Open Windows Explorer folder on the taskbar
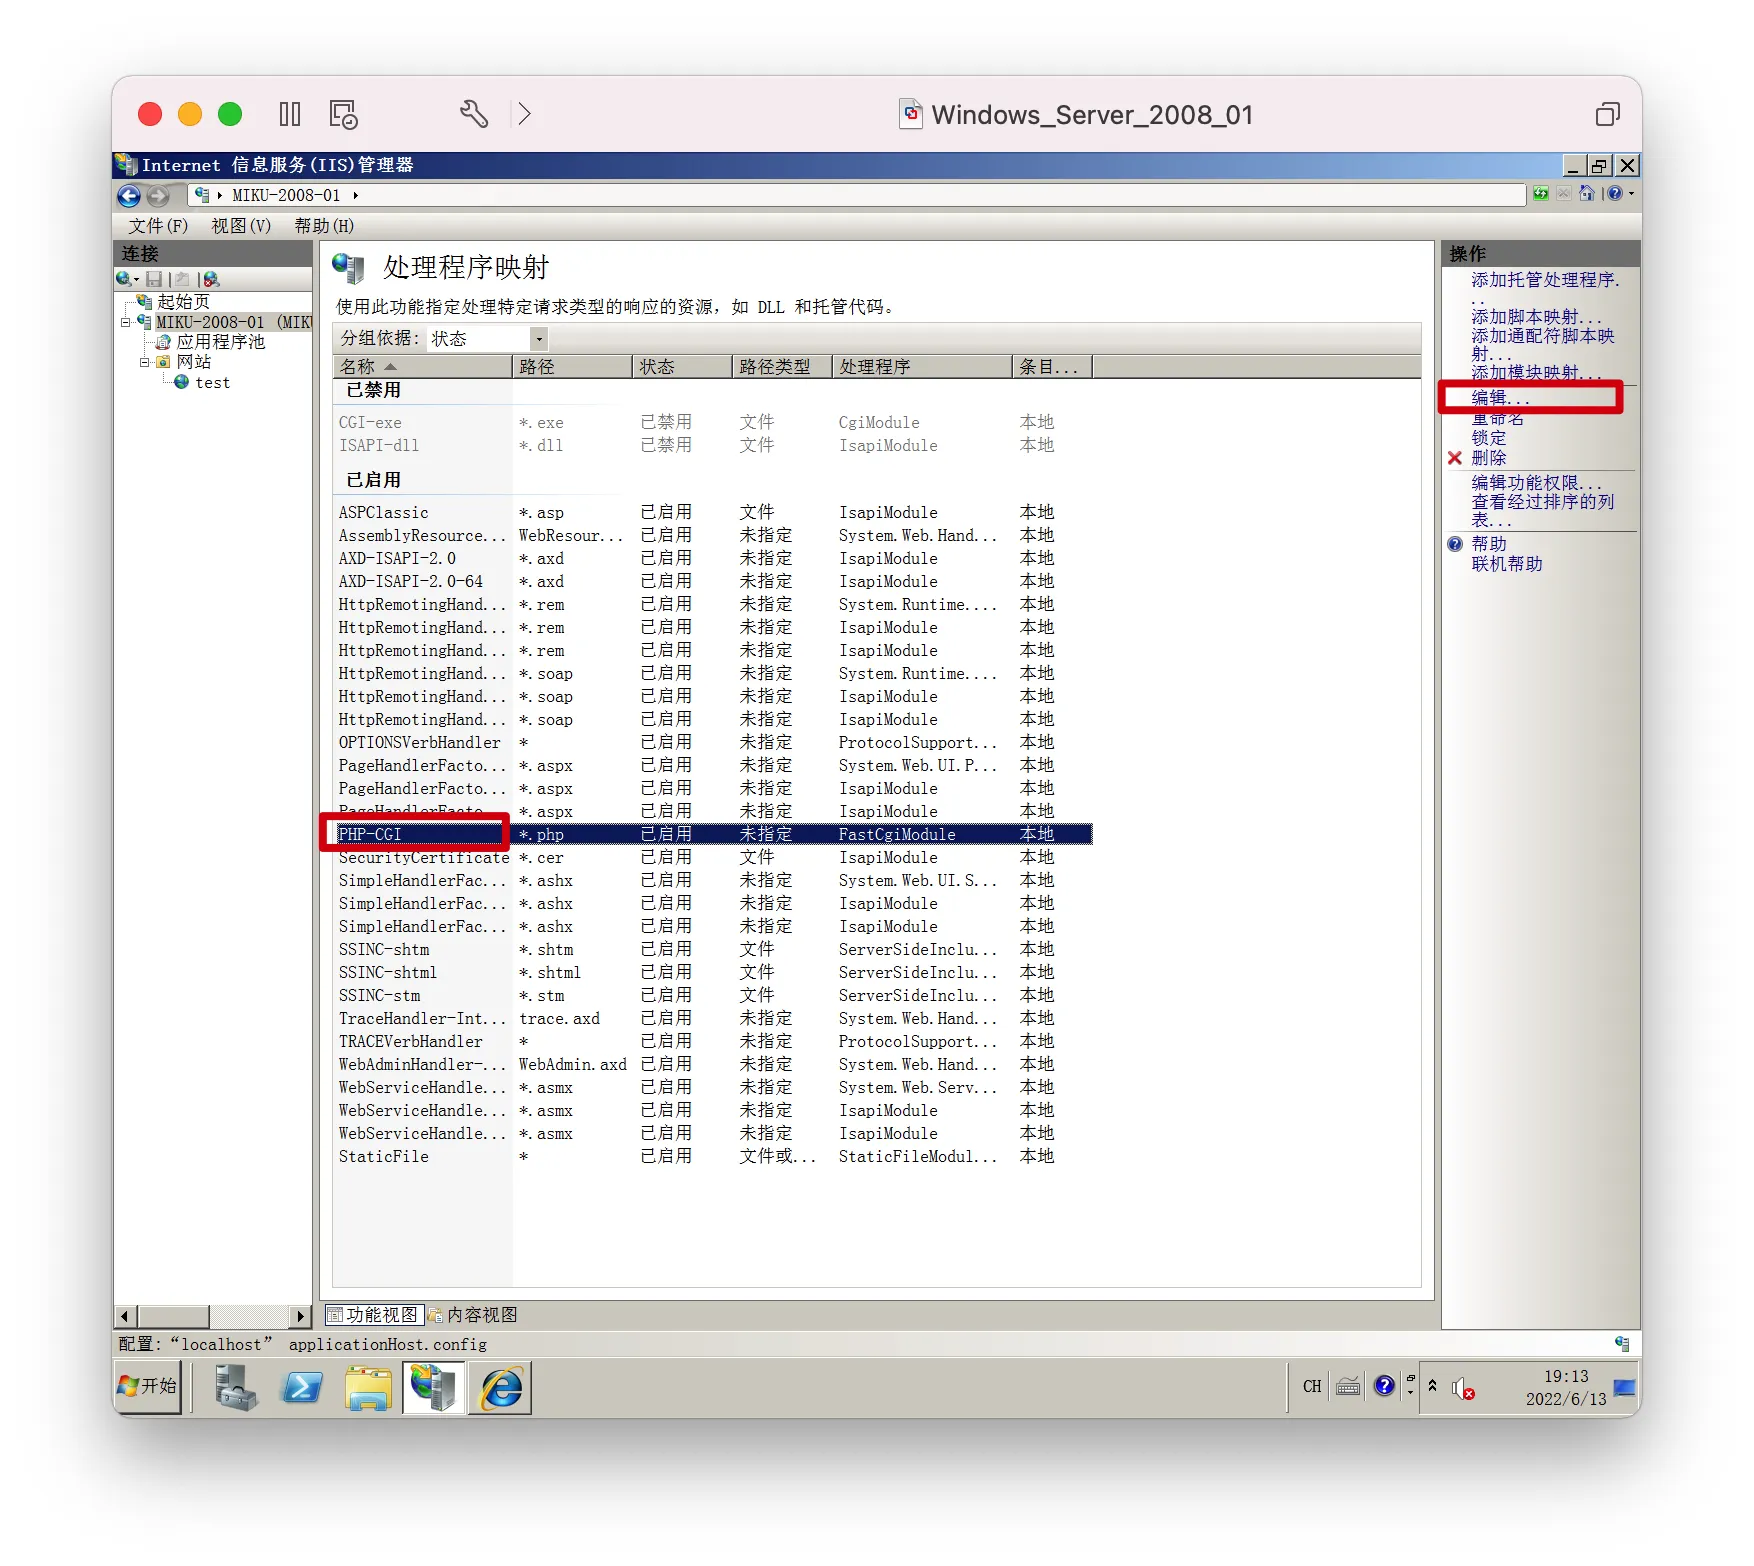This screenshot has height=1566, width=1754. point(368,1387)
